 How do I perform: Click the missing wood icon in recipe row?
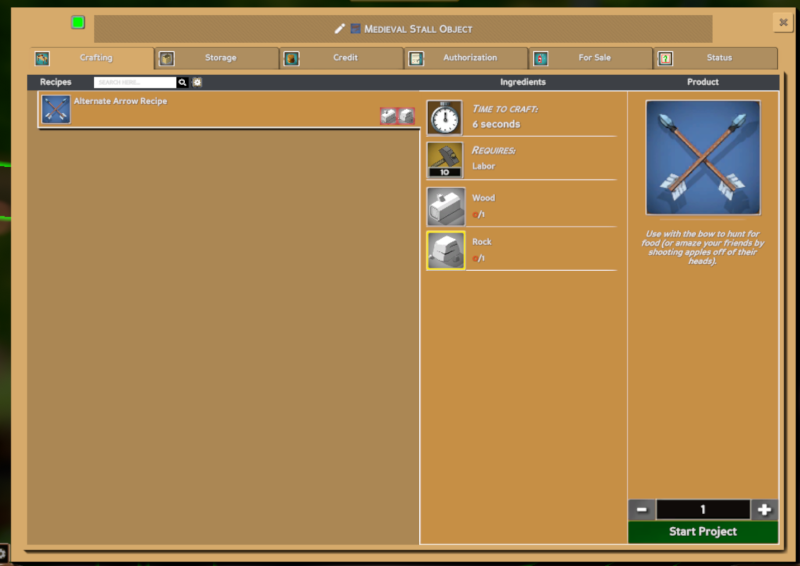pyautogui.click(x=388, y=116)
